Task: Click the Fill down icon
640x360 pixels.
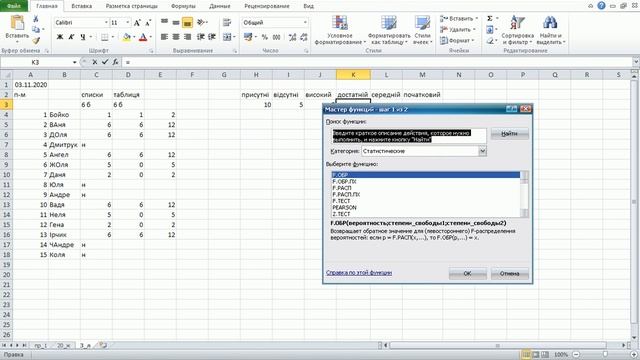Action: [x=490, y=30]
